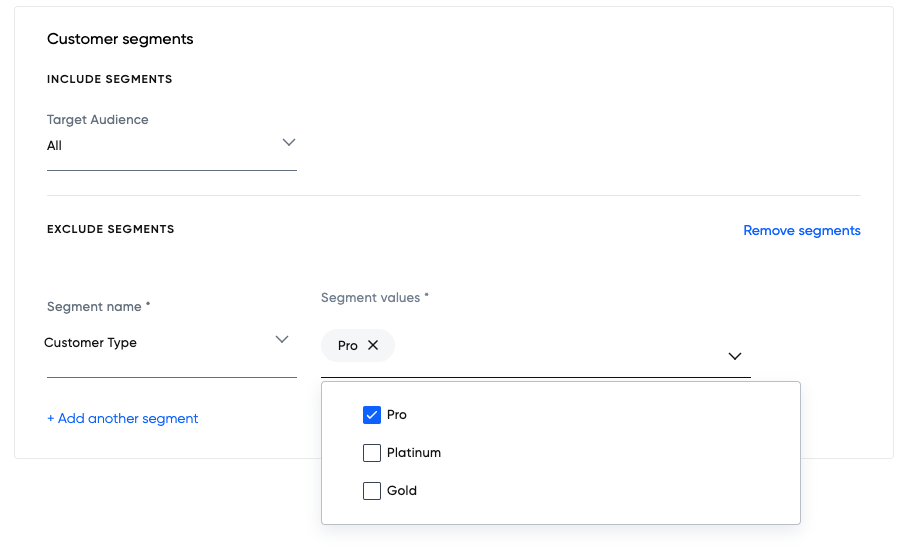Click the Pro chip in Segment values
Image resolution: width=912 pixels, height=549 pixels.
[x=347, y=346]
